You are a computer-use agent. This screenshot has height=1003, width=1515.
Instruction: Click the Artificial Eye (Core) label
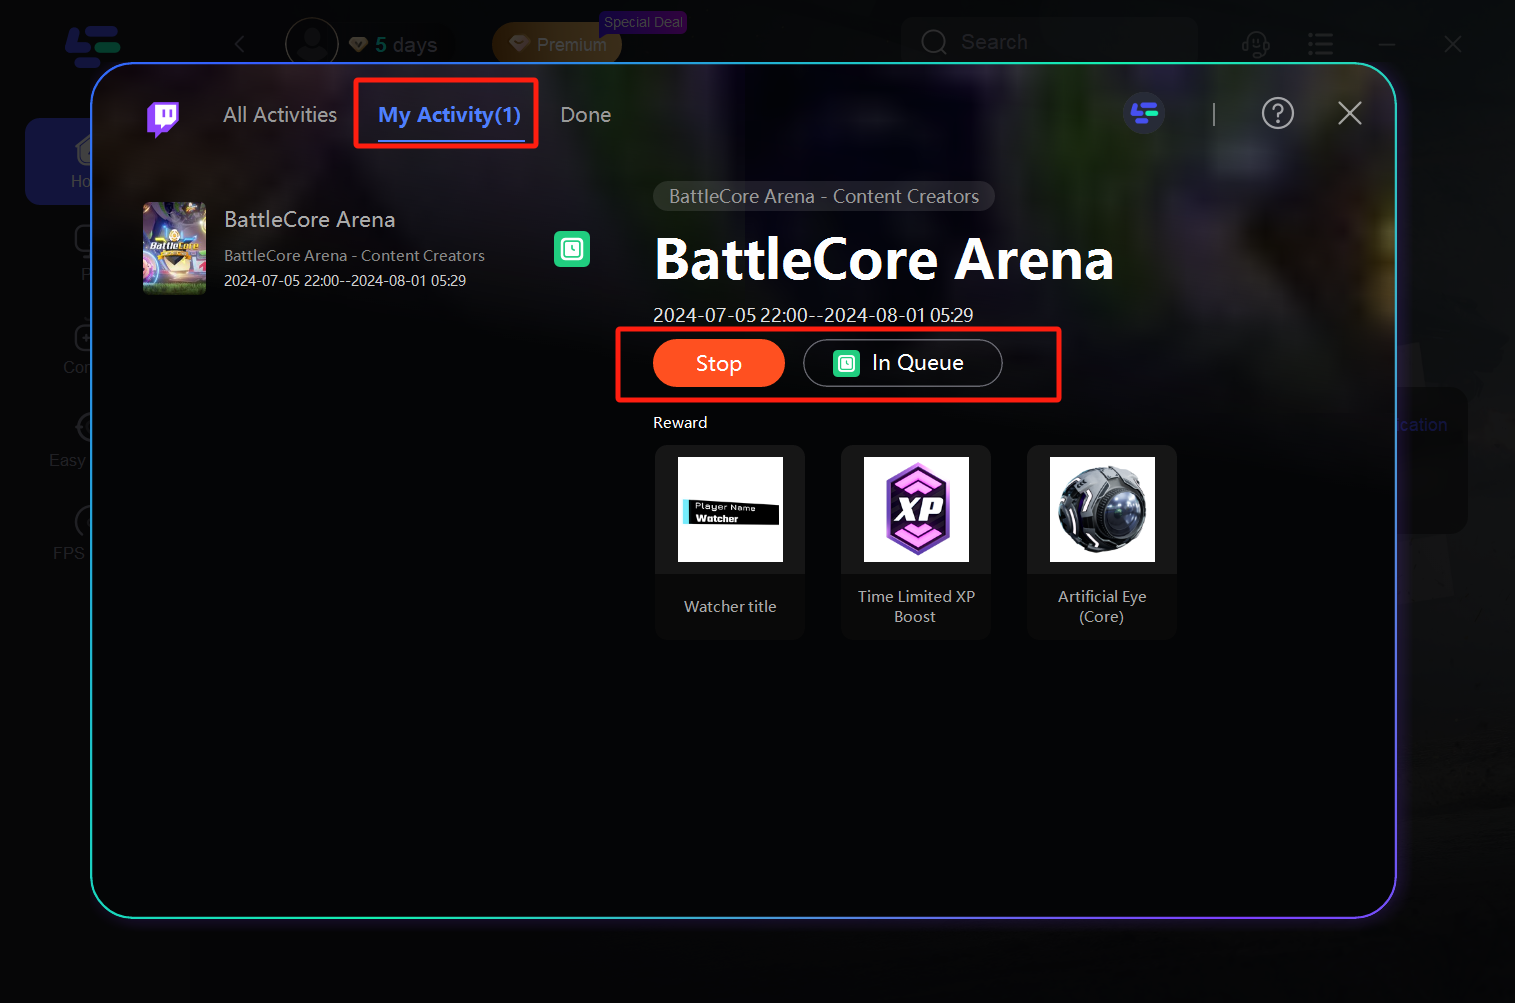click(1102, 606)
